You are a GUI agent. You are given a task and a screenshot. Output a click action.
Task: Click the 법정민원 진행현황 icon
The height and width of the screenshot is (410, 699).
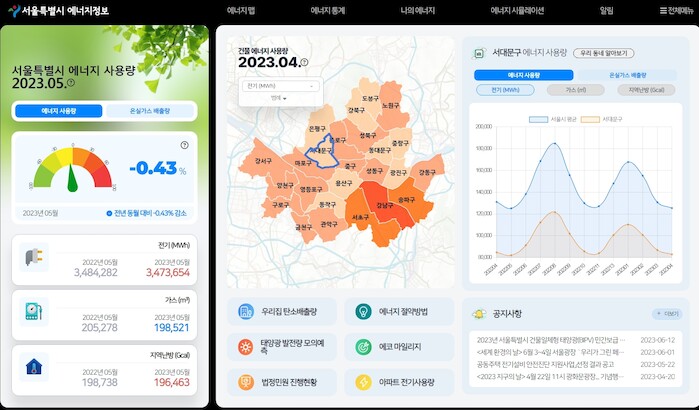click(246, 382)
